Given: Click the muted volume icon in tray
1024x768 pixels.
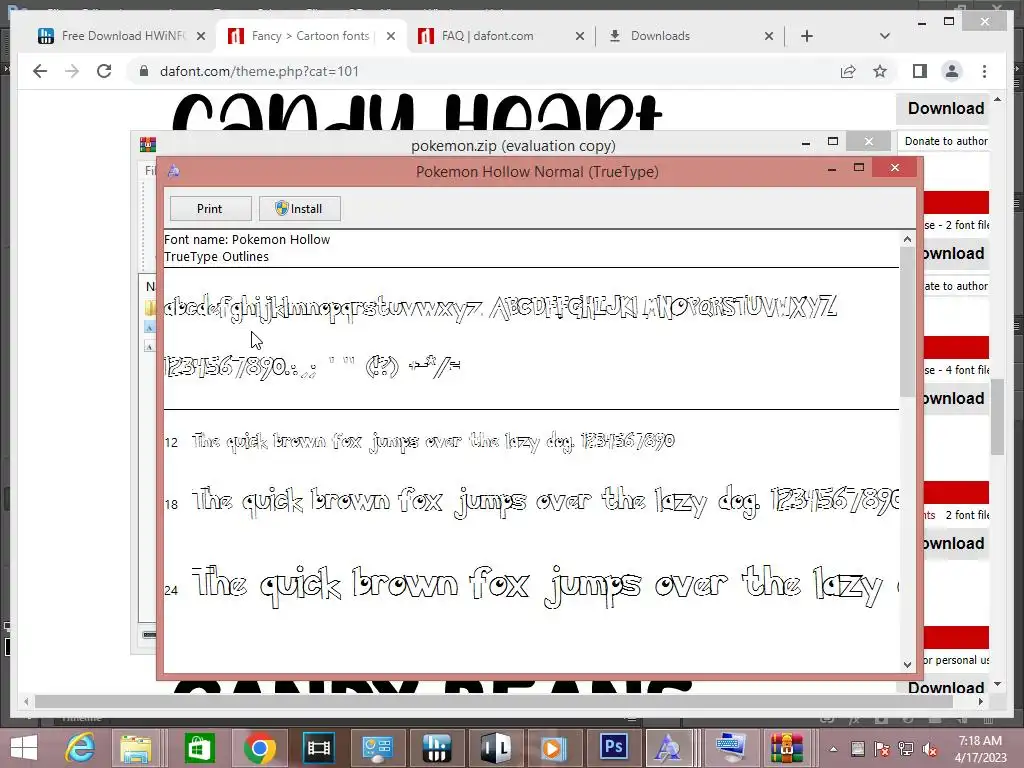Looking at the screenshot, I should point(929,749).
